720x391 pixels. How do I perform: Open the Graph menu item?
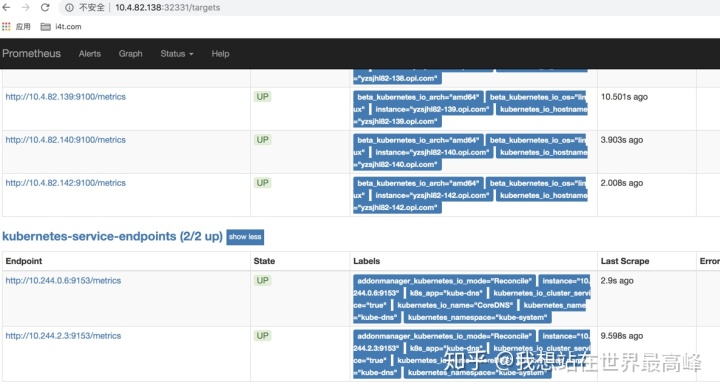[130, 54]
